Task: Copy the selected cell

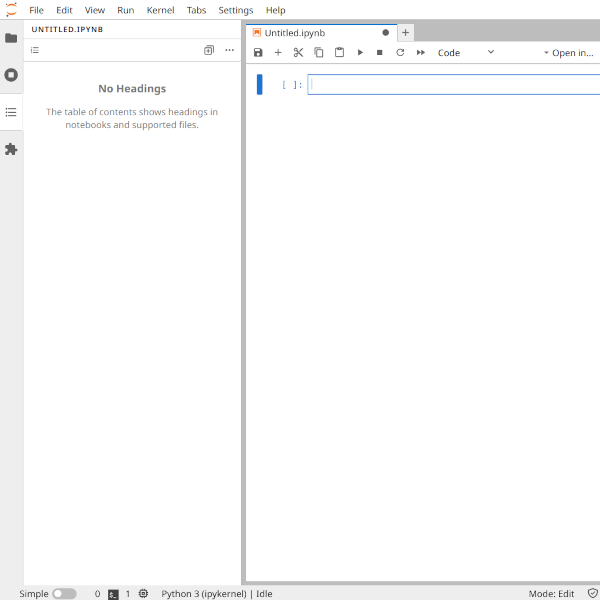Action: coord(319,52)
